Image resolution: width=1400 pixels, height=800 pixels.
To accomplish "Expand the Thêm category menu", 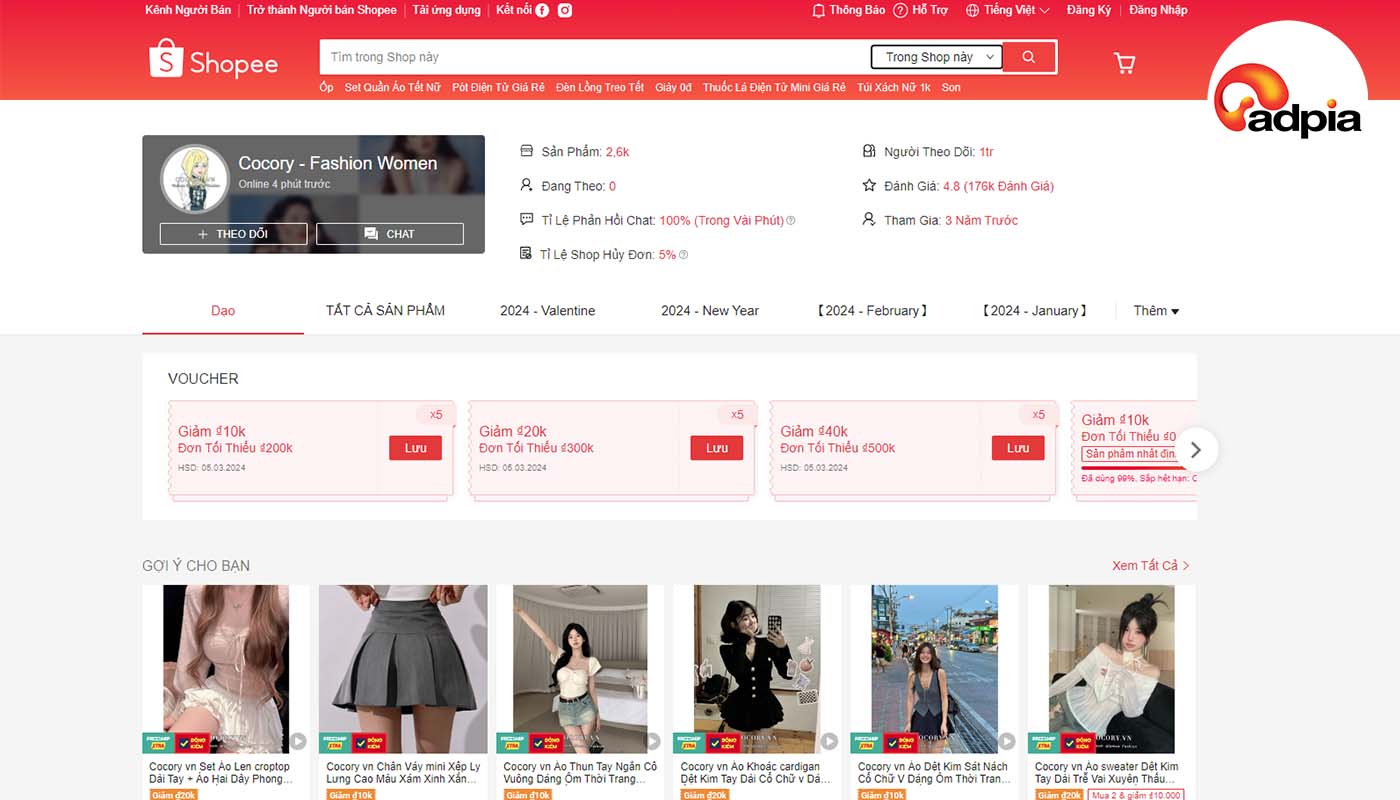I will coord(1156,311).
